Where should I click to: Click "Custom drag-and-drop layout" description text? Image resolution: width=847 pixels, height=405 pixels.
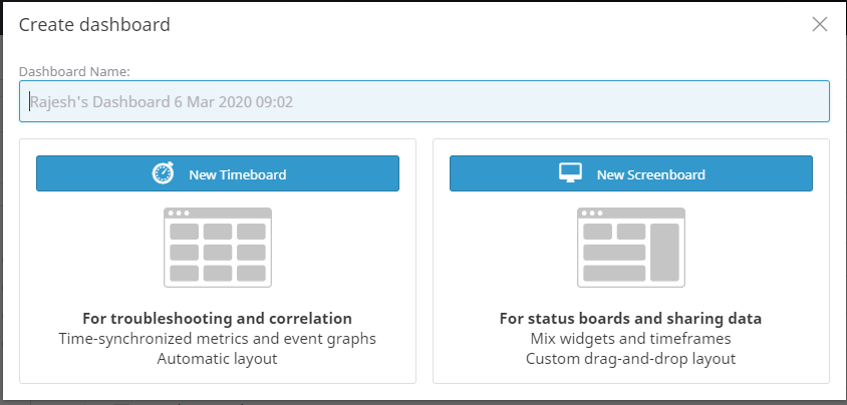click(631, 358)
